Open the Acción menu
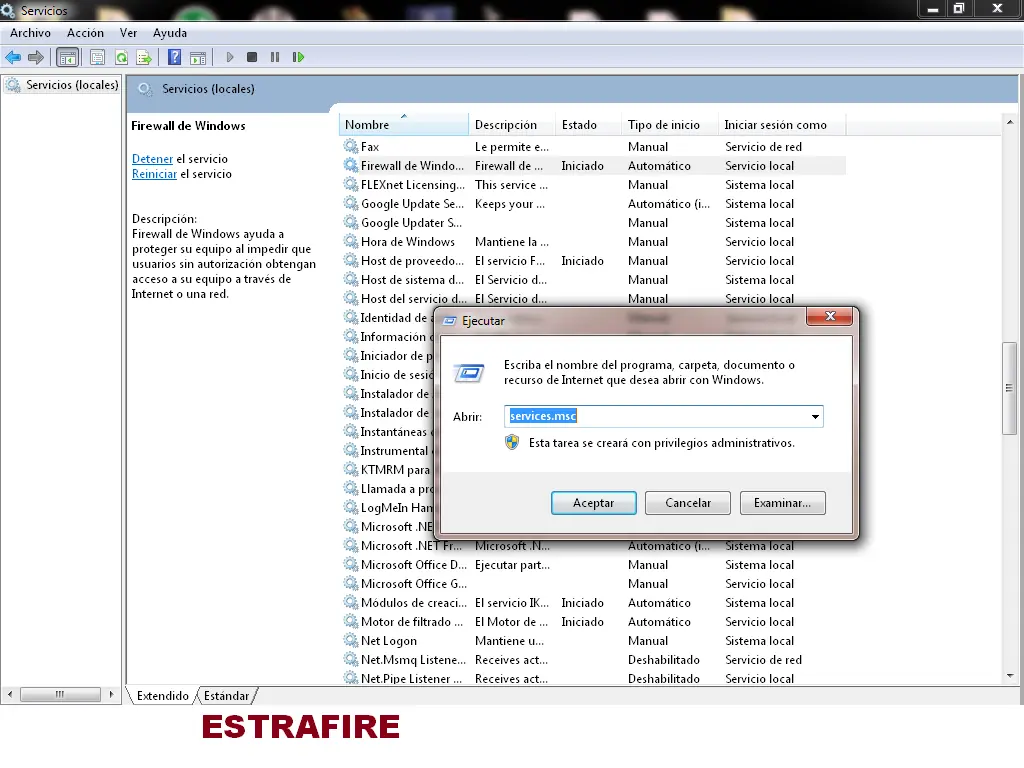This screenshot has width=1024, height=768. [85, 33]
